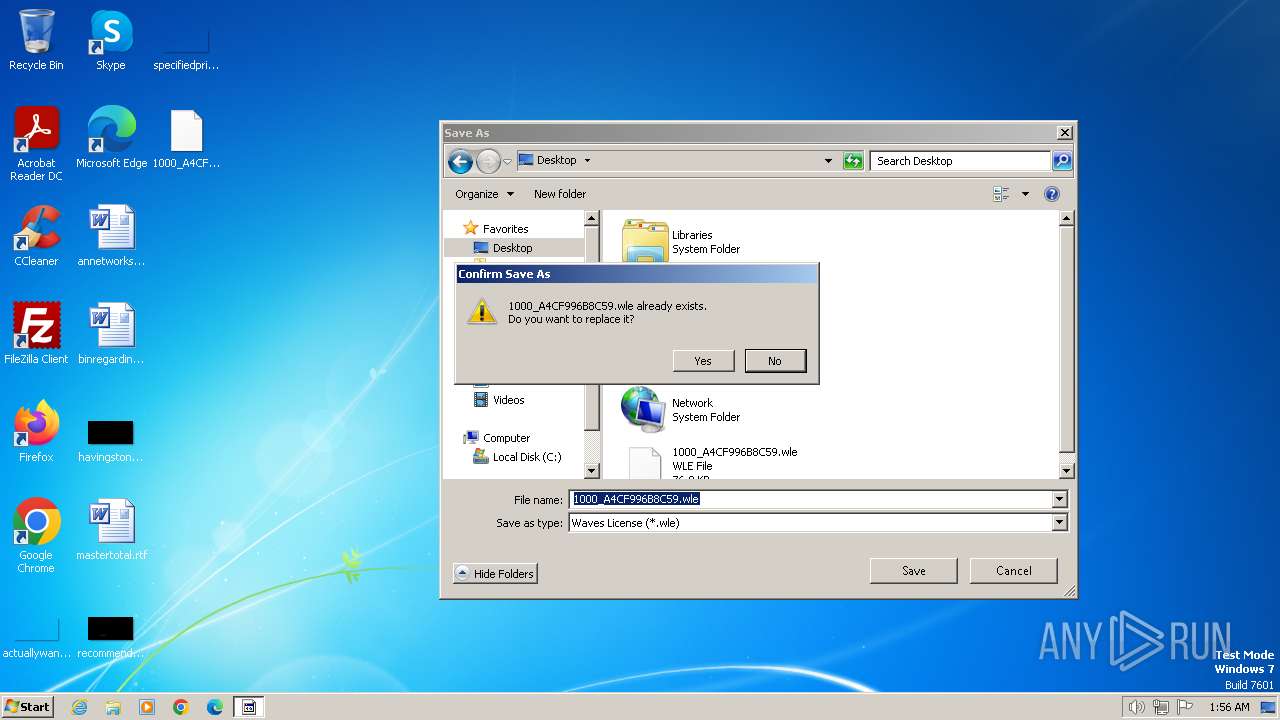Screen dimensions: 1280x720
Task: Open Windows Media Player from taskbar
Action: [x=147, y=707]
